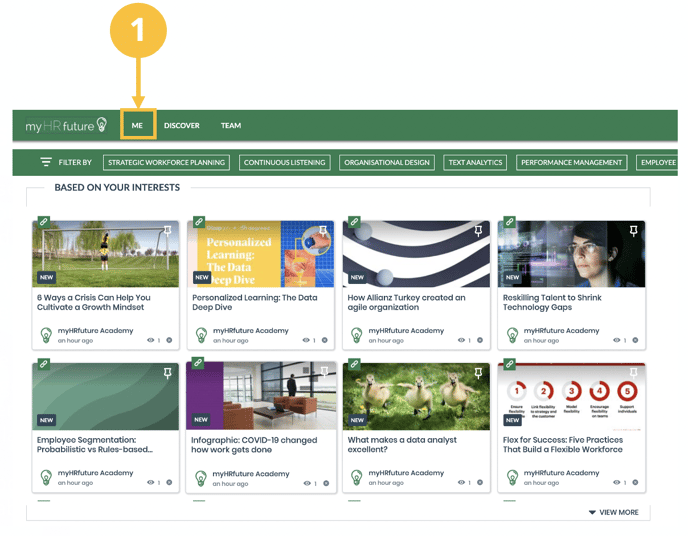Open the ME tab

137,126
